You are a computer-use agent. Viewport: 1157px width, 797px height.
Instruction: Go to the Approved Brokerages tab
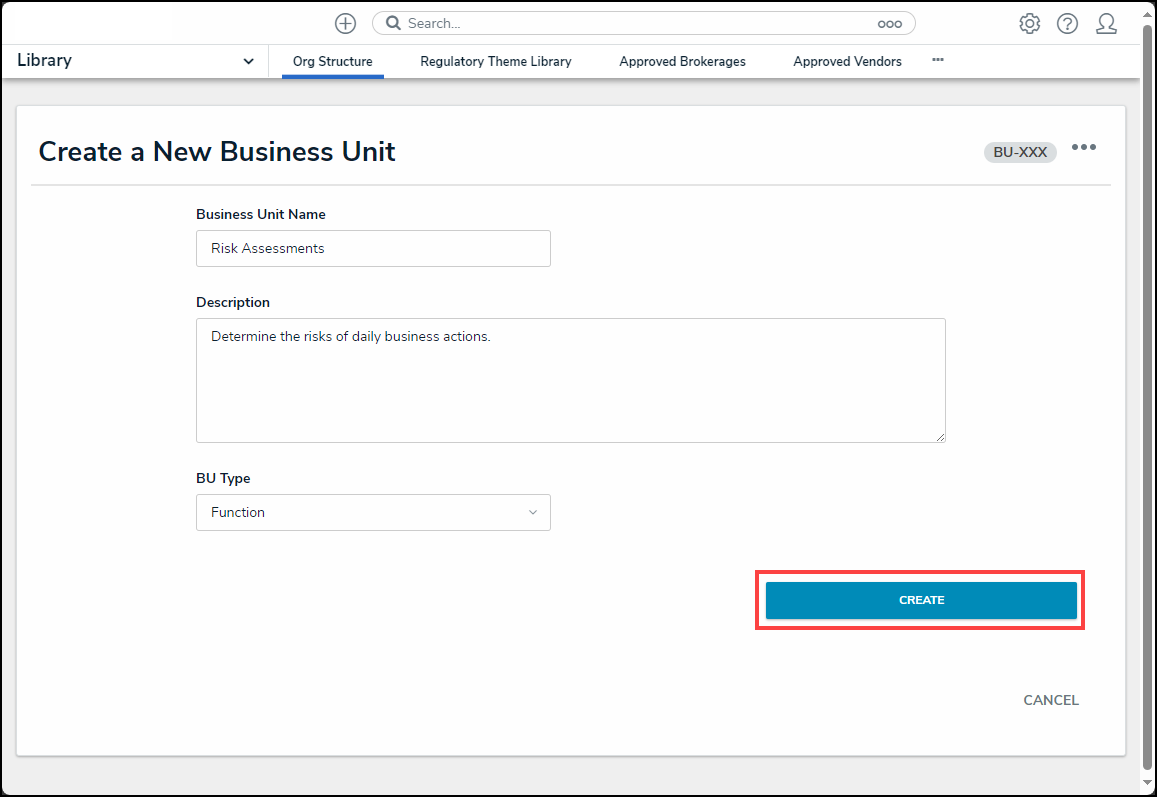pyautogui.click(x=682, y=61)
